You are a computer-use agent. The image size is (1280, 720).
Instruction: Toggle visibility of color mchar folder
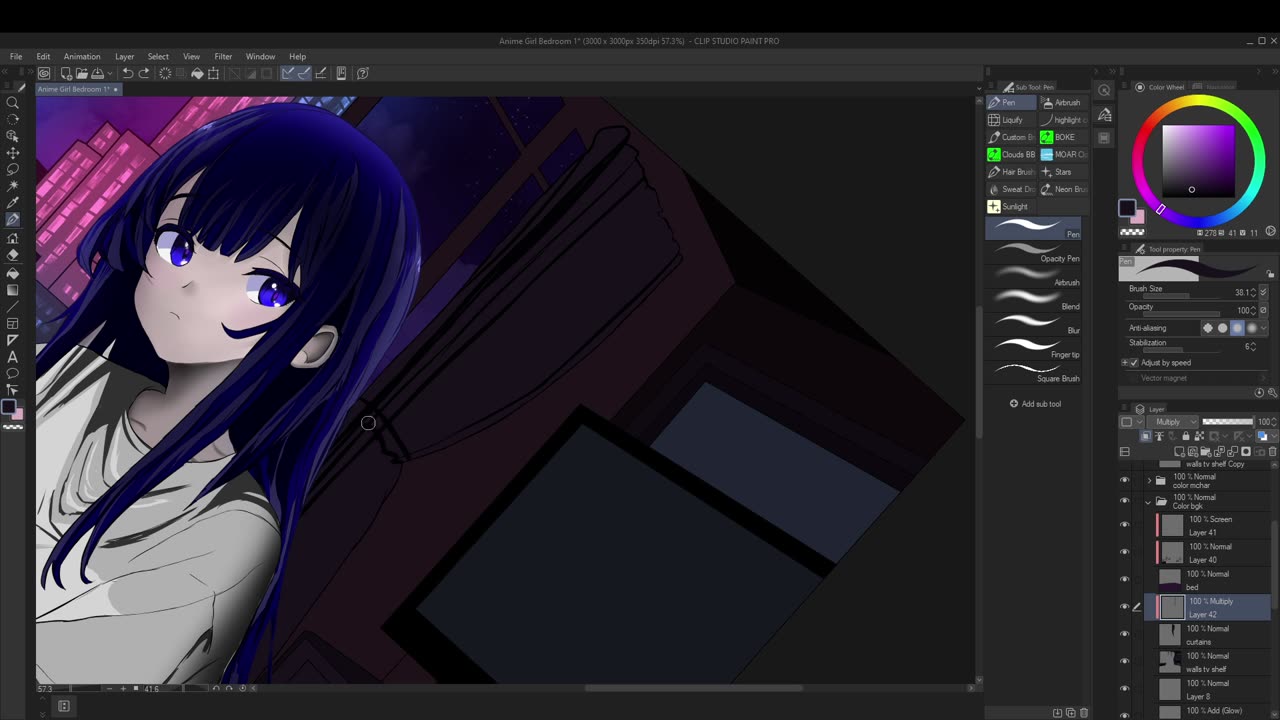pyautogui.click(x=1124, y=480)
